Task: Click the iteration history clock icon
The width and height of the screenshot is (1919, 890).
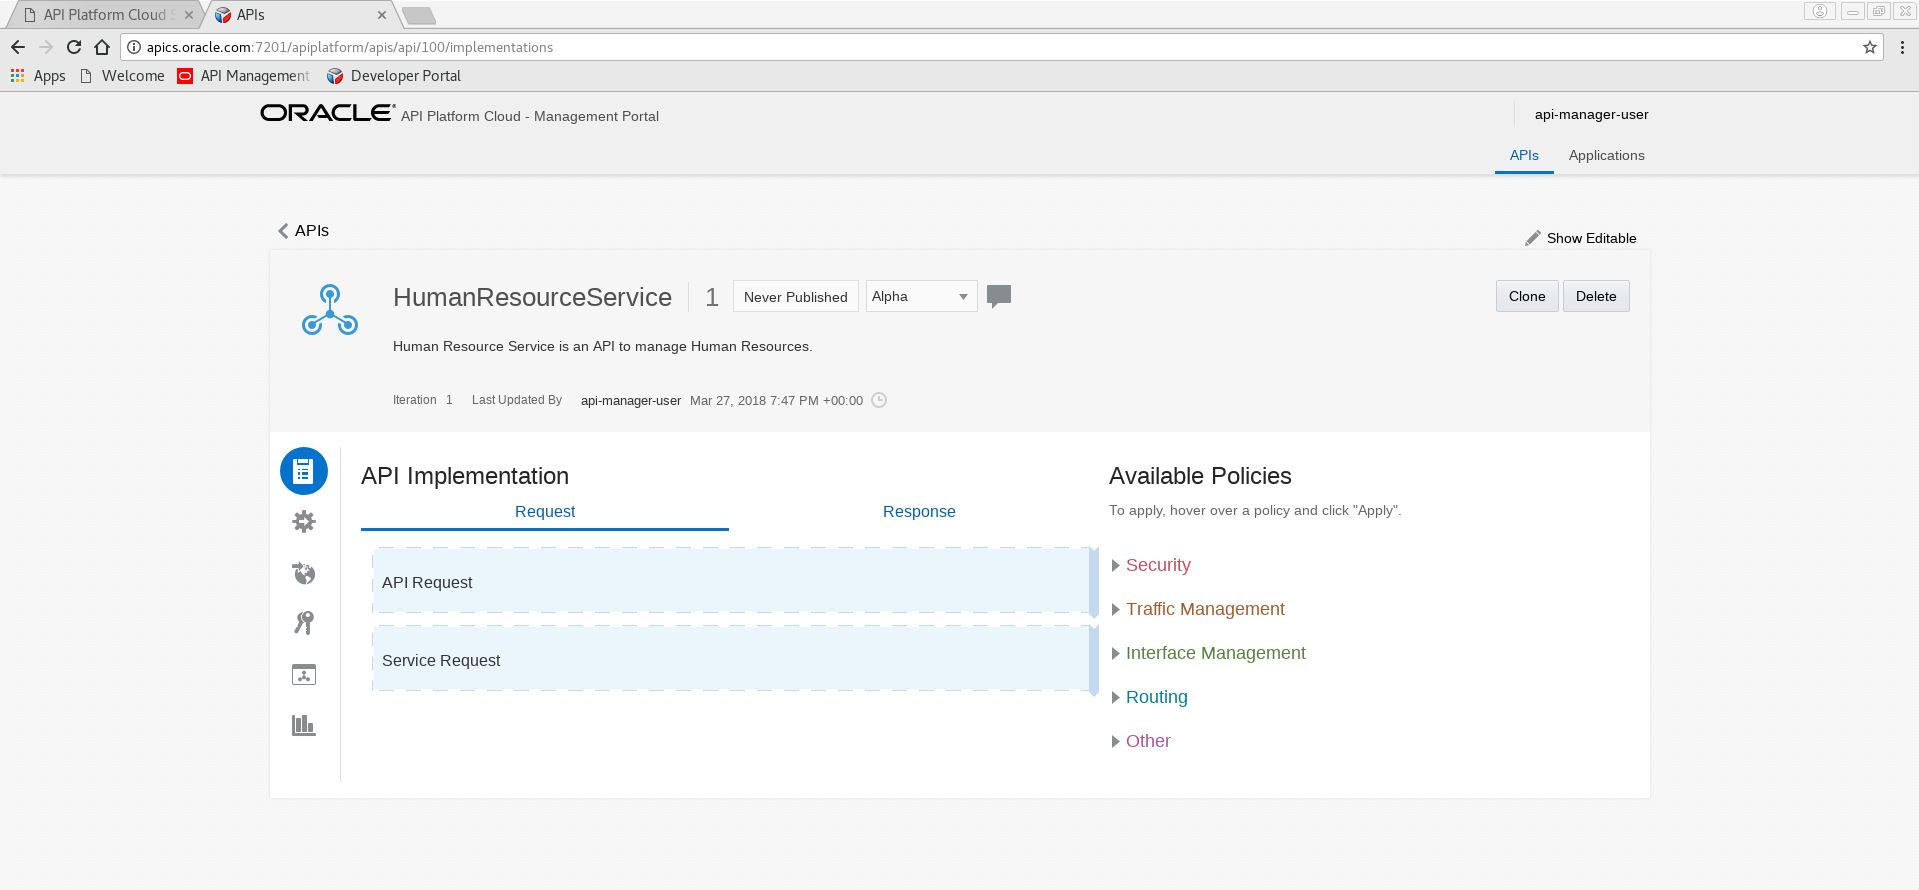Action: click(879, 400)
